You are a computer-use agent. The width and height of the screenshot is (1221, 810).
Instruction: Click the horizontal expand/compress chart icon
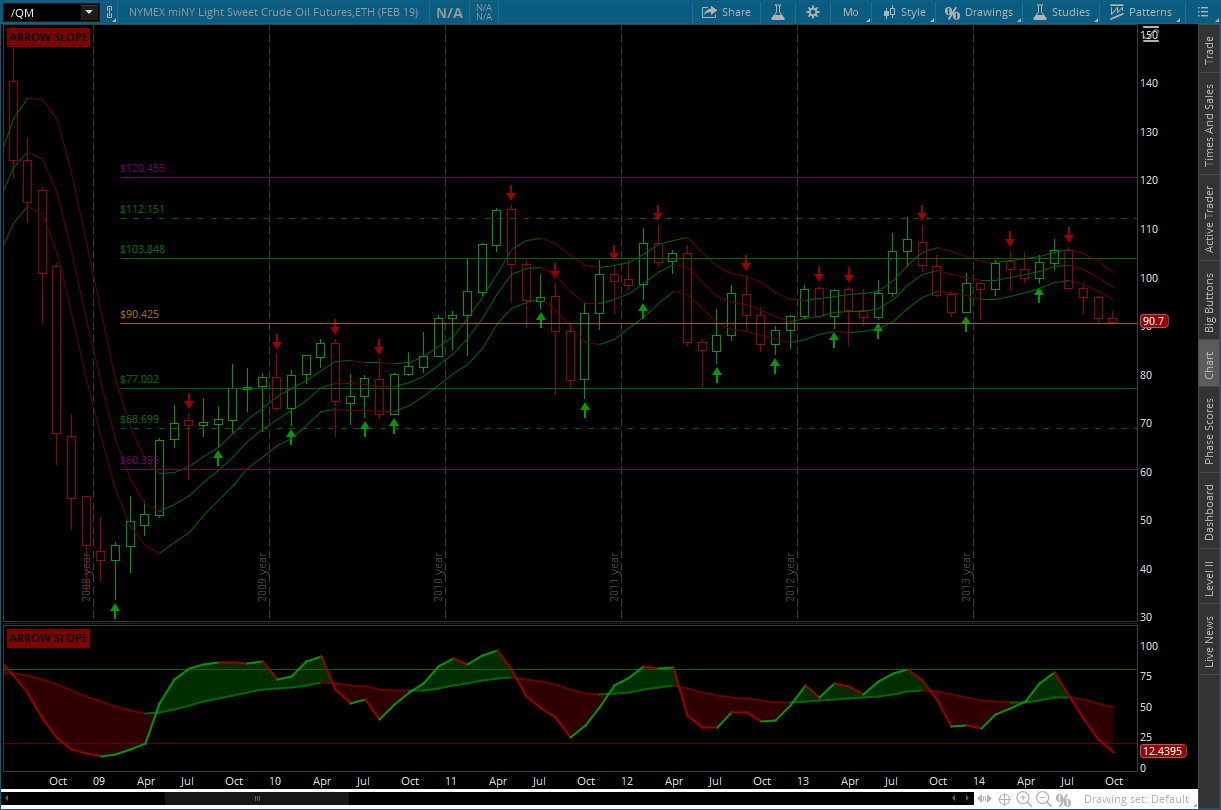[985, 798]
